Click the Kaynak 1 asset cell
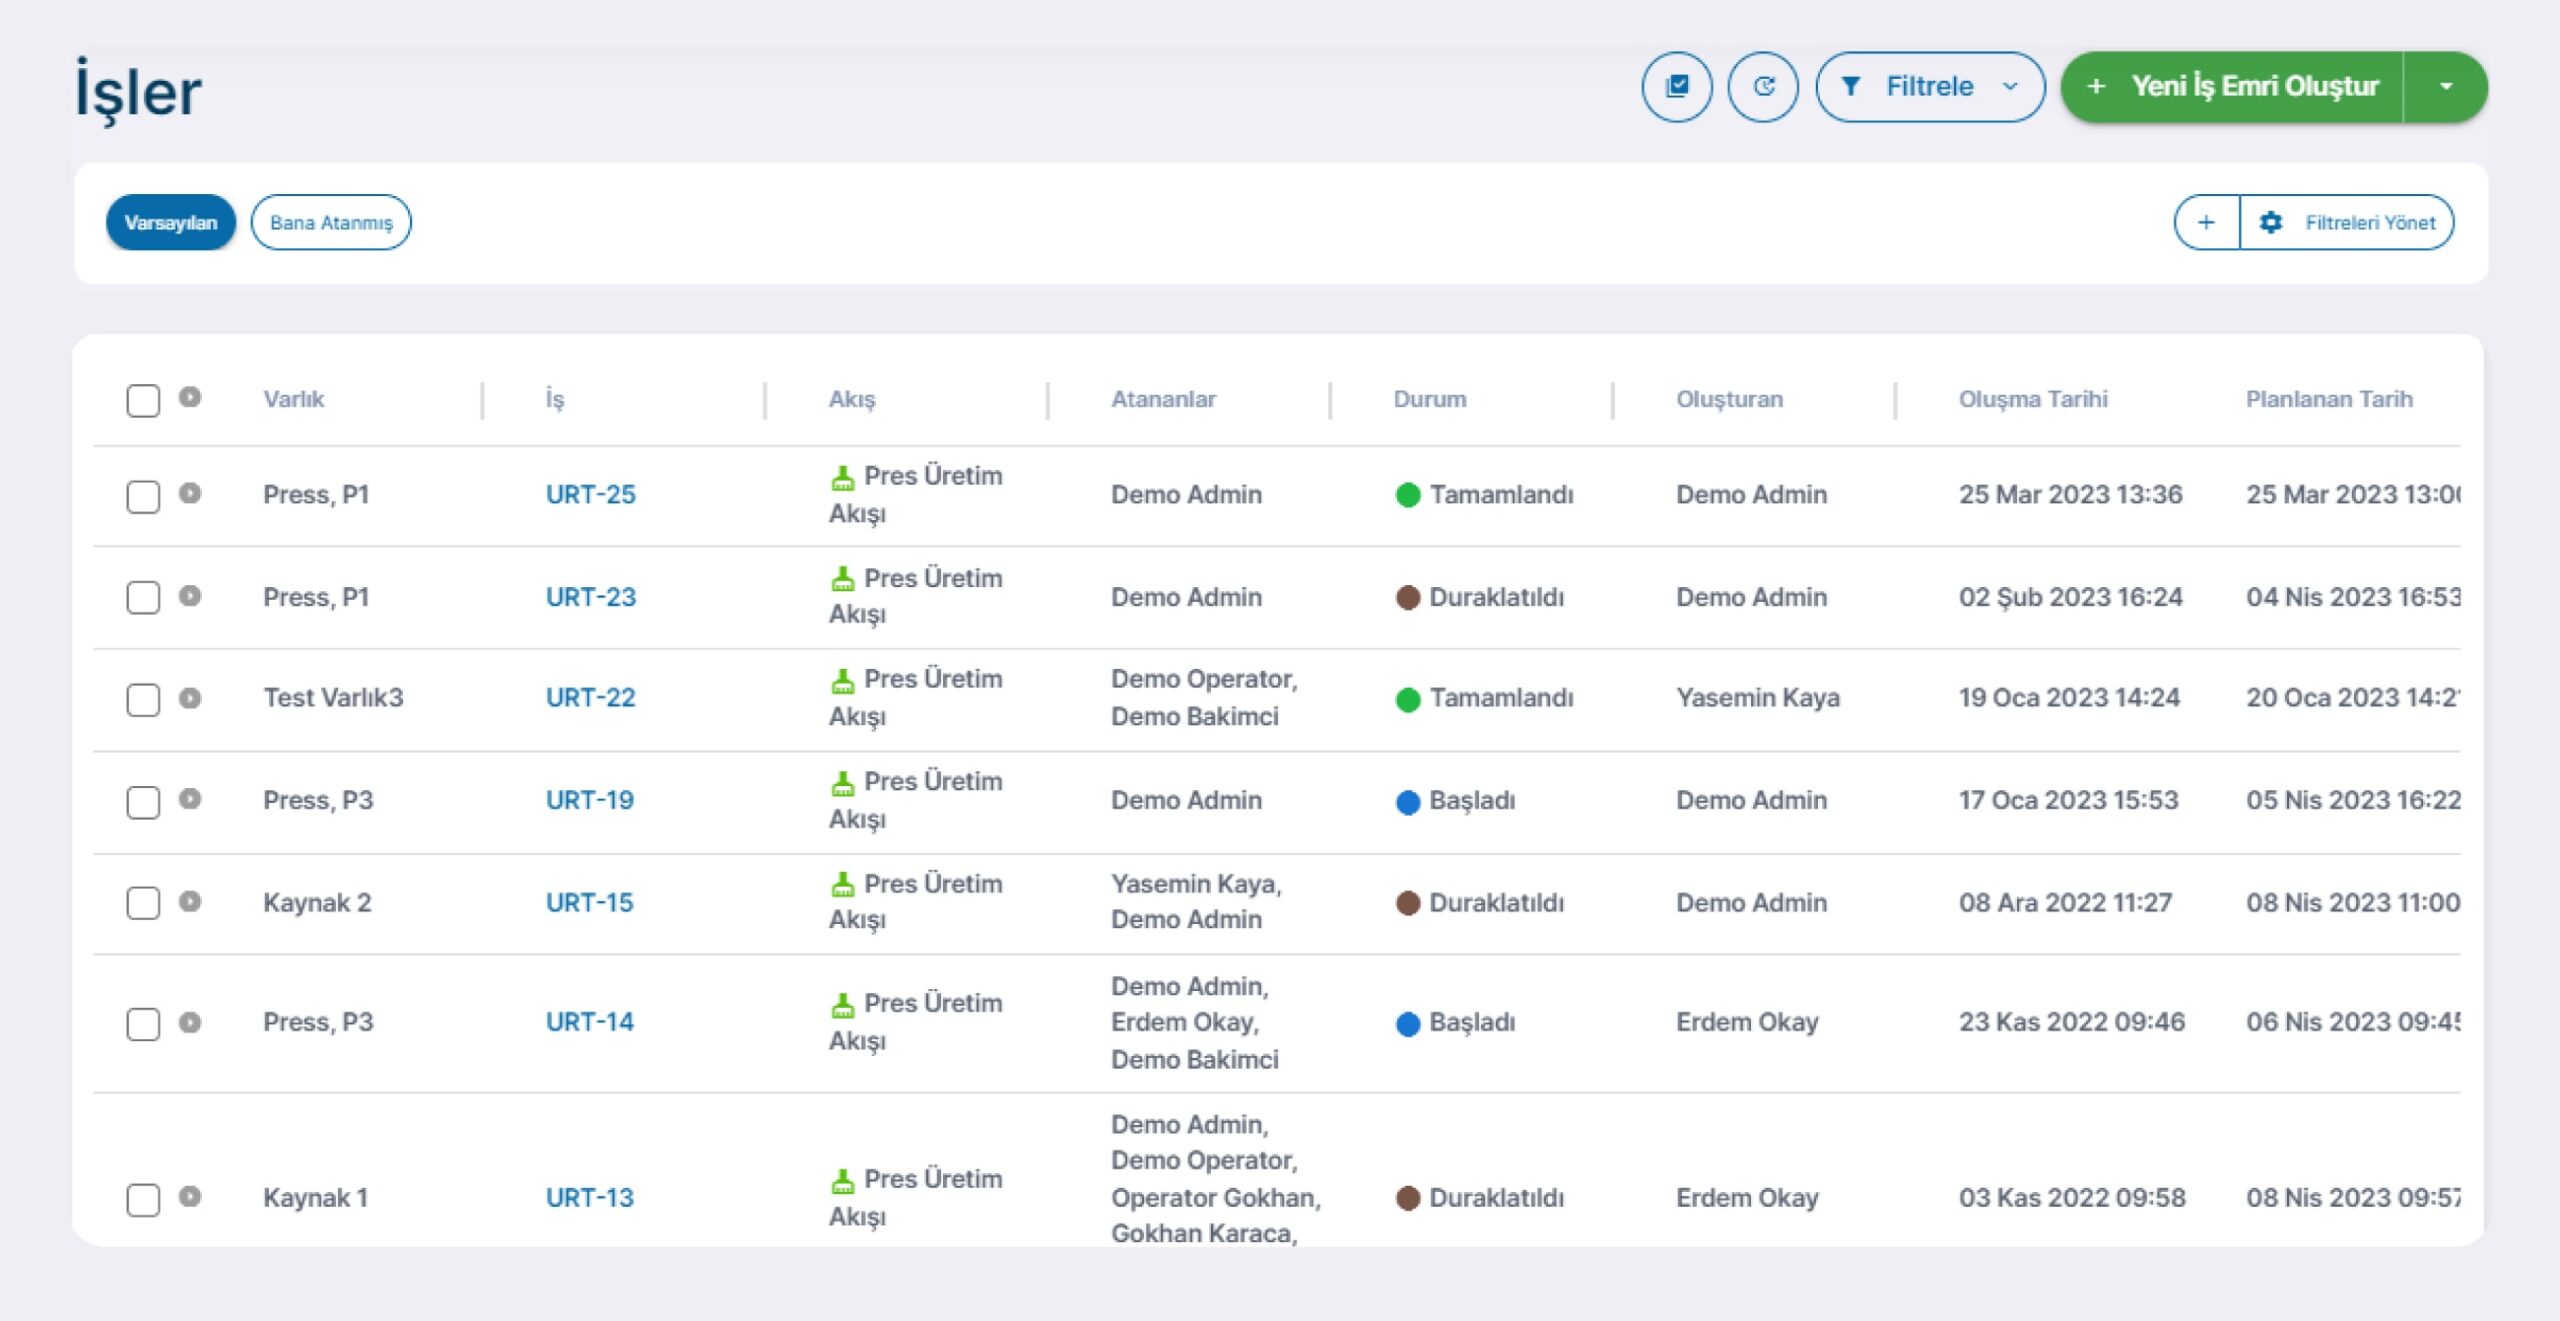This screenshot has height=1321, width=2560. (315, 1197)
